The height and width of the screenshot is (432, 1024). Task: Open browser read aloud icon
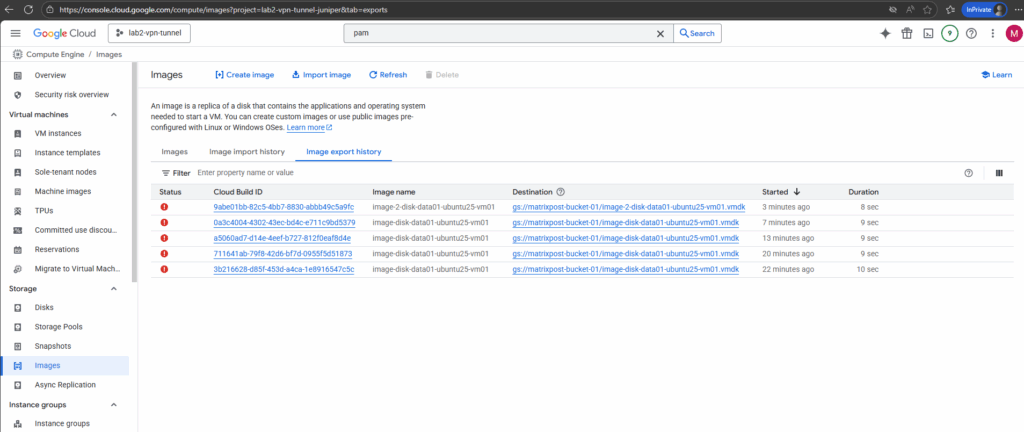click(910, 10)
